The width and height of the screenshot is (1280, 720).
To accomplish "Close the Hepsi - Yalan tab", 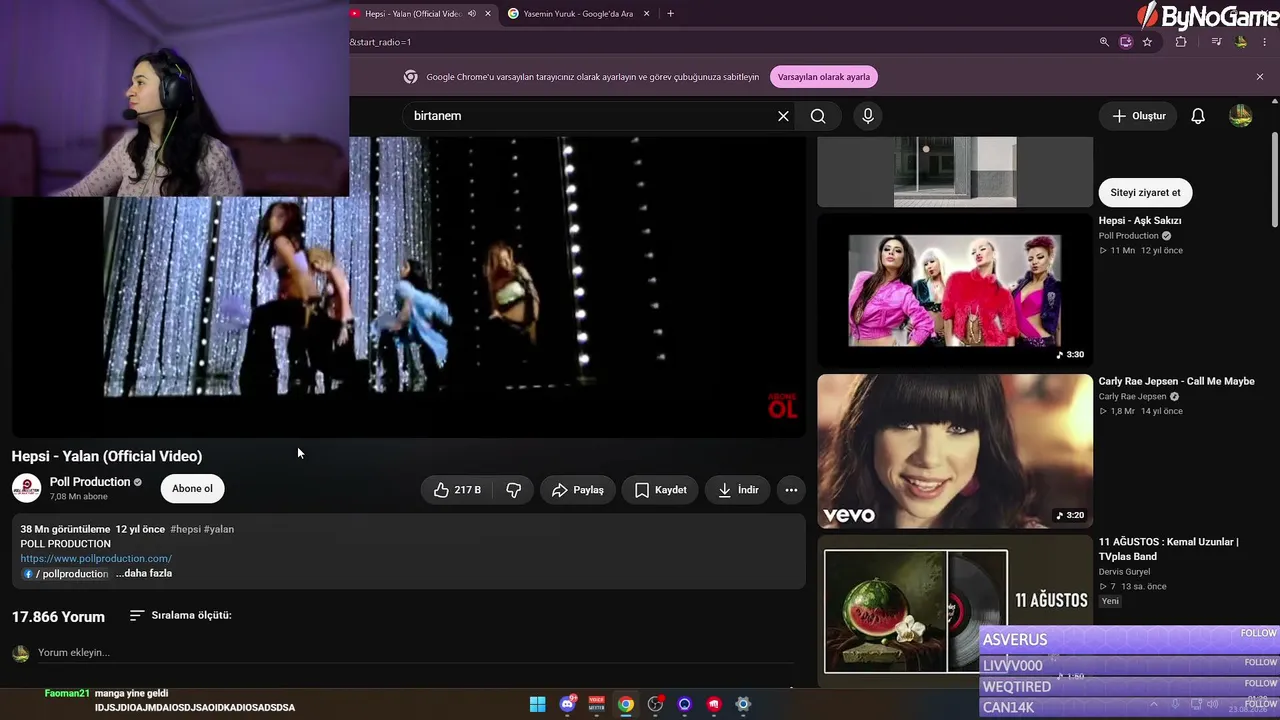I will click(x=488, y=14).
